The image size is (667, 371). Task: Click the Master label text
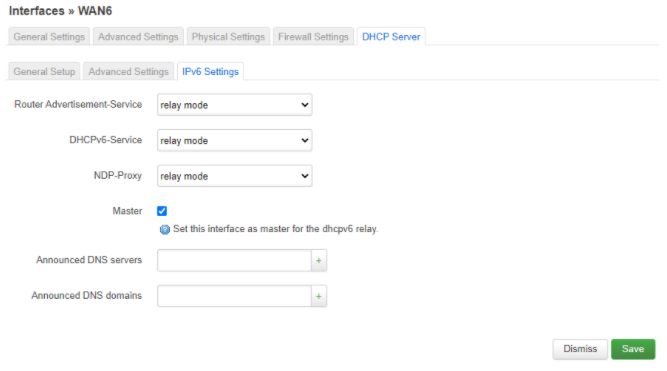point(127,211)
